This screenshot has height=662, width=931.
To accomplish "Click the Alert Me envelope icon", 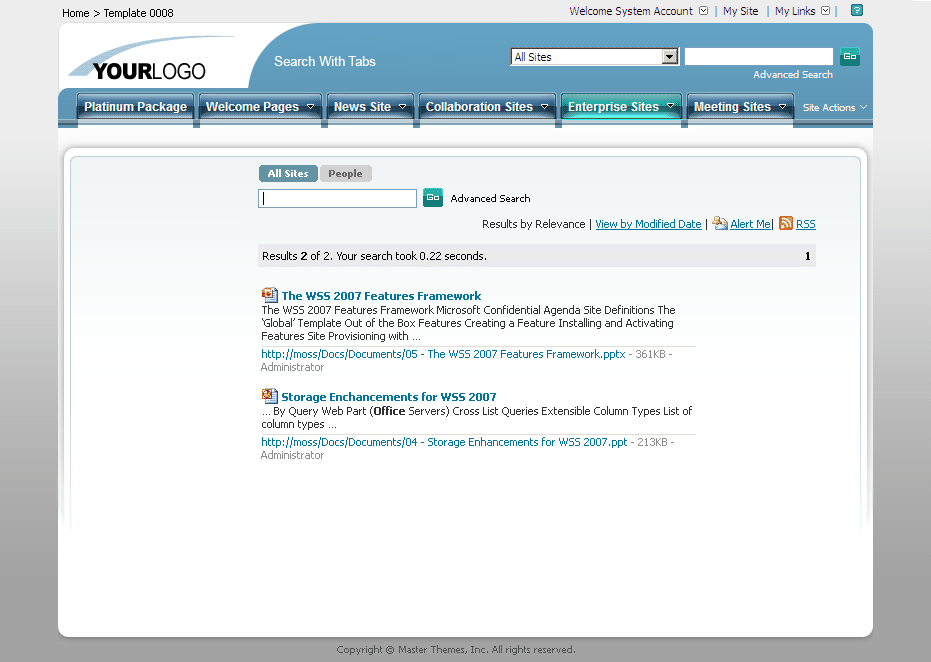I will [x=721, y=223].
